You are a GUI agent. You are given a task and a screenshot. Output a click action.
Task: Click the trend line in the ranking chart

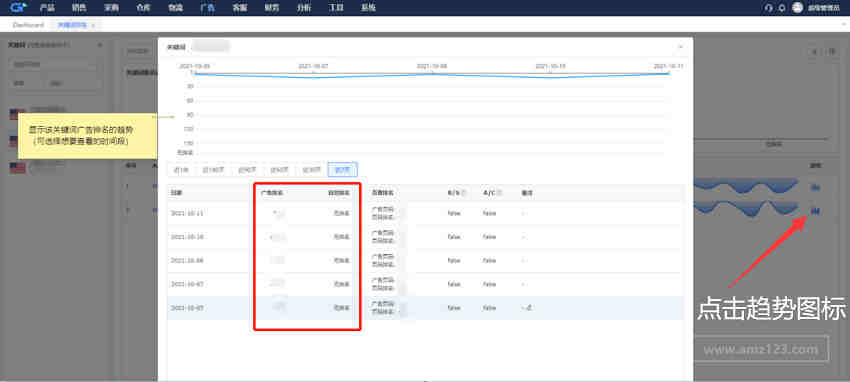[431, 74]
